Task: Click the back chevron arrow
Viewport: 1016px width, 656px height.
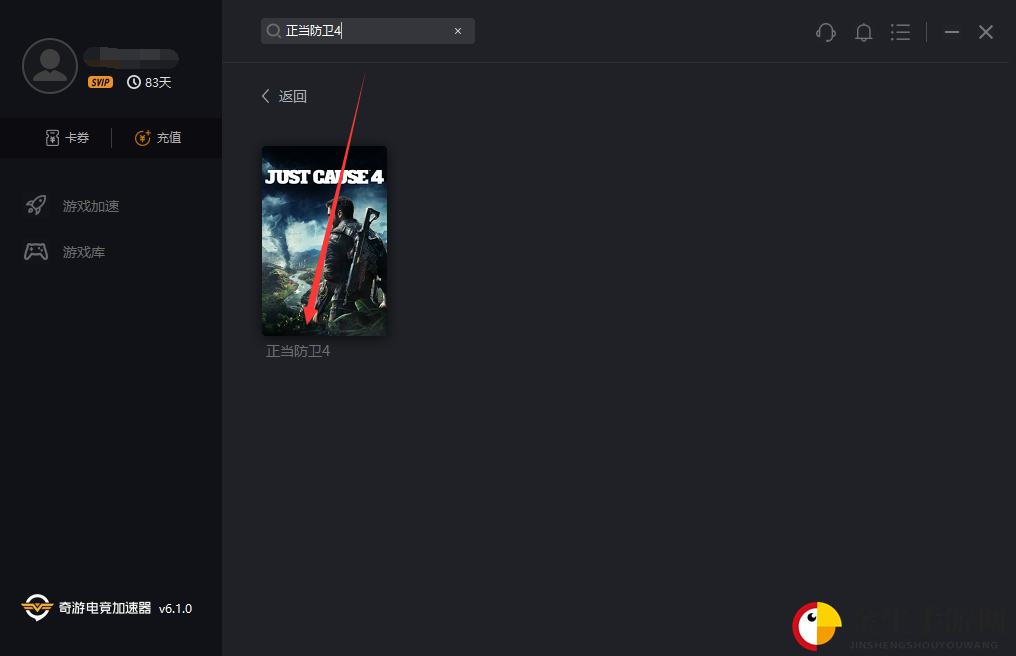Action: (266, 96)
